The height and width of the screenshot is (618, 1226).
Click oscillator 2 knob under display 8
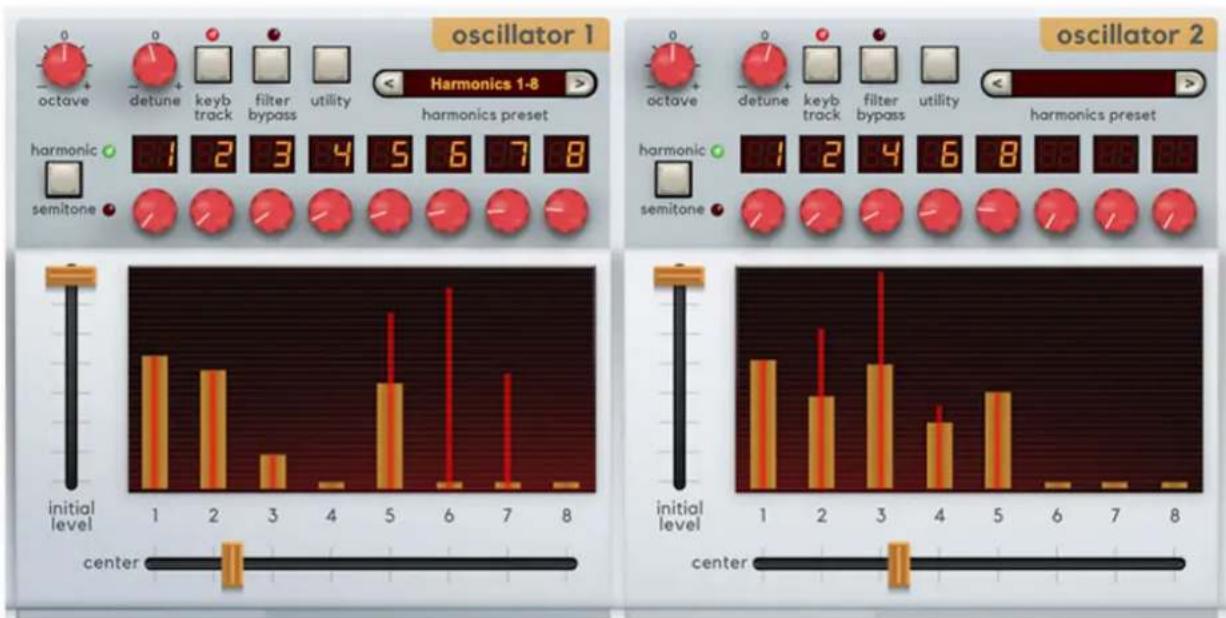point(998,211)
